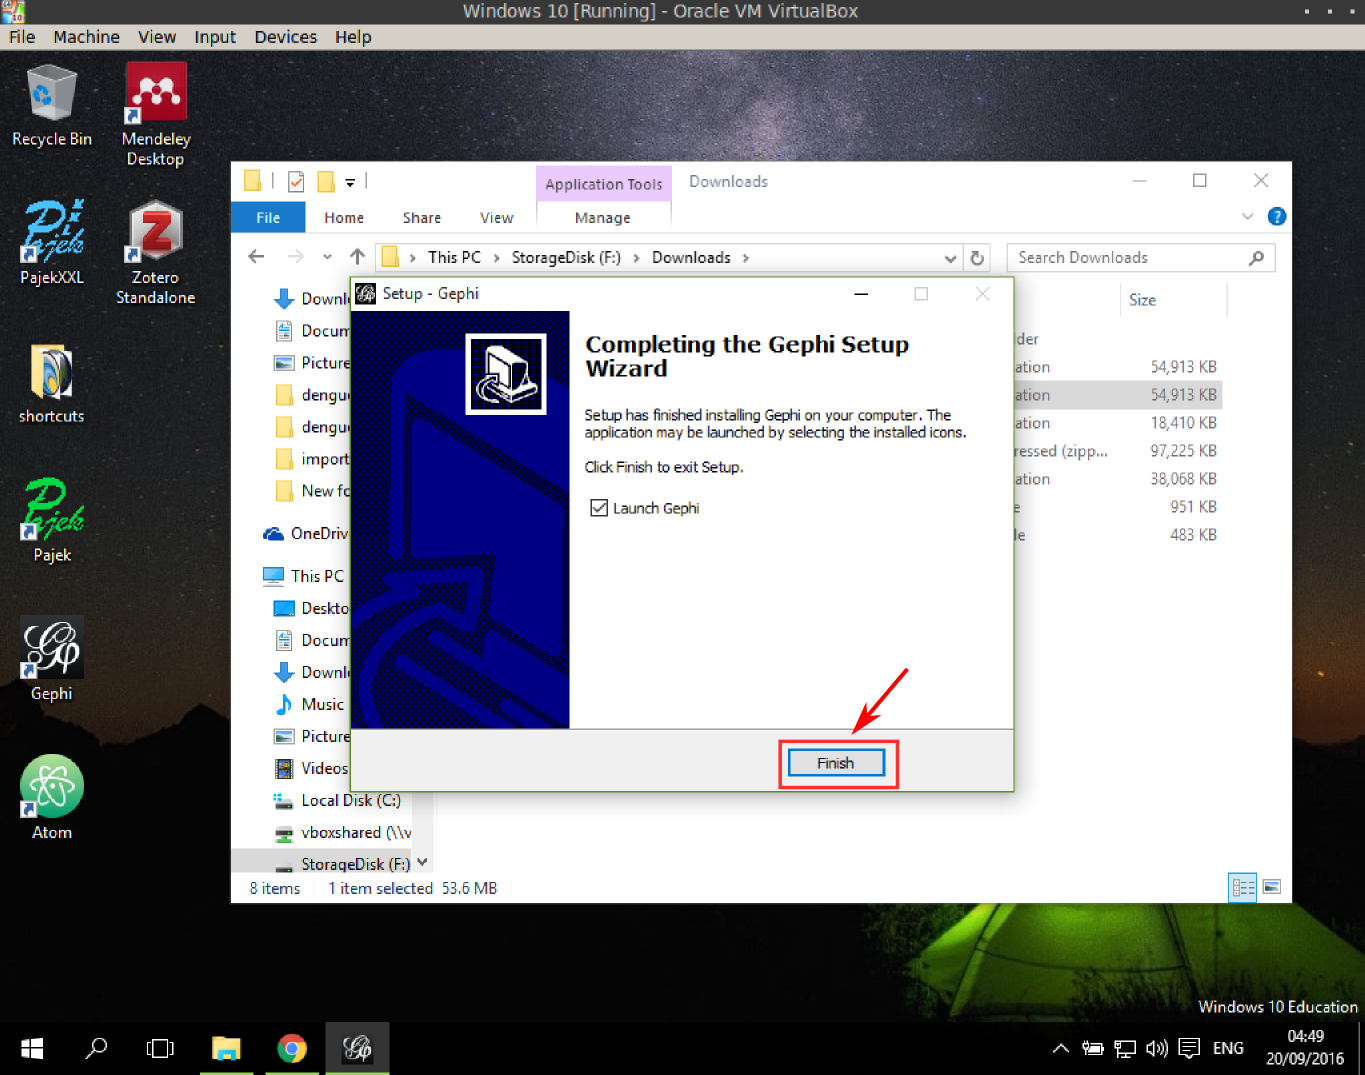The height and width of the screenshot is (1075, 1365).
Task: Switch to Large icons view icon
Action: click(x=1272, y=887)
